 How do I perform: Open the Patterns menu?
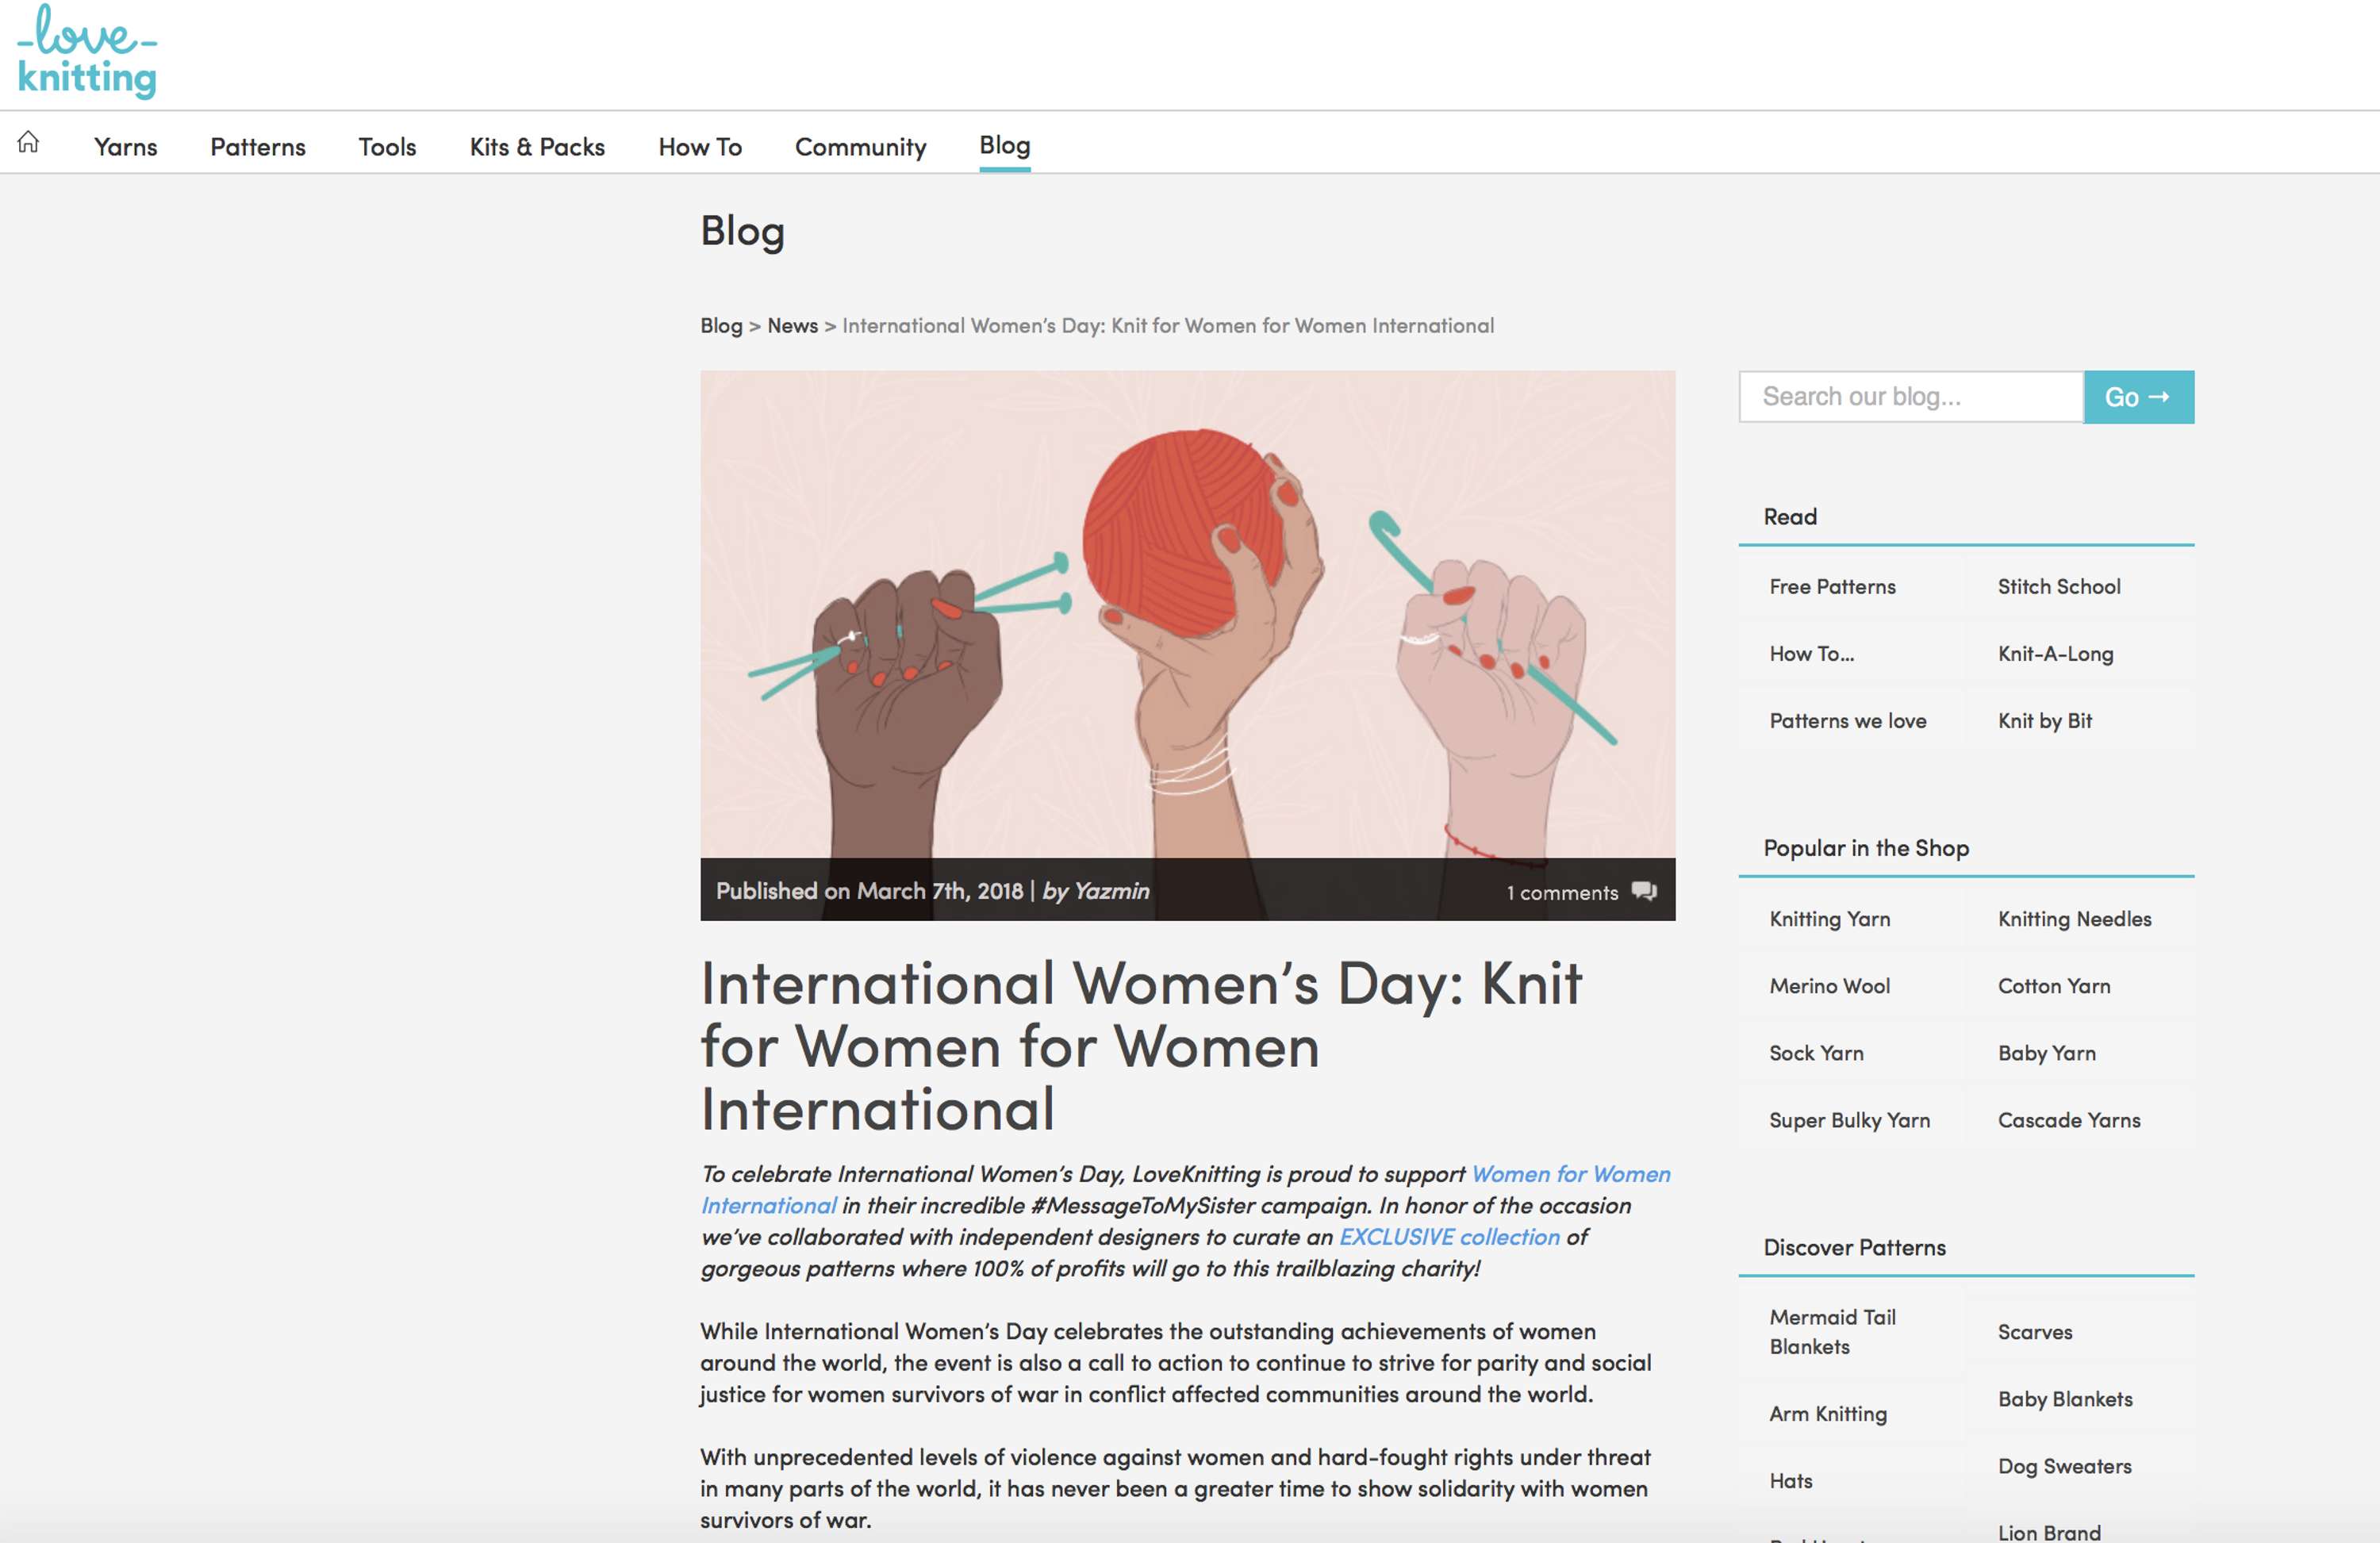[x=258, y=147]
